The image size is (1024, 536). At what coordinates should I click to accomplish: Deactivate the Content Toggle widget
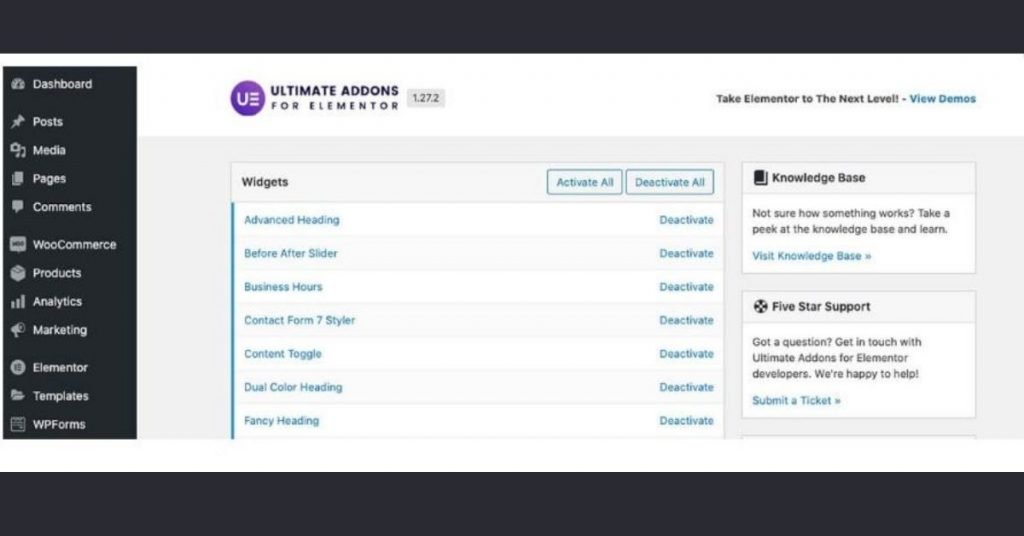[686, 354]
